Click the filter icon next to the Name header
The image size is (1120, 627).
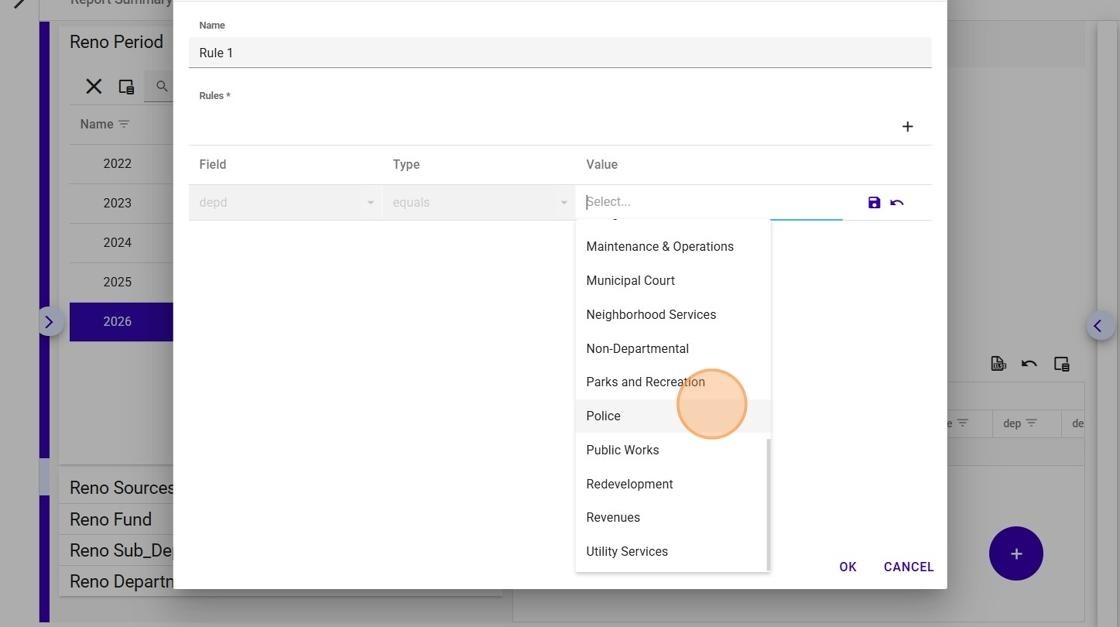pyautogui.click(x=124, y=124)
